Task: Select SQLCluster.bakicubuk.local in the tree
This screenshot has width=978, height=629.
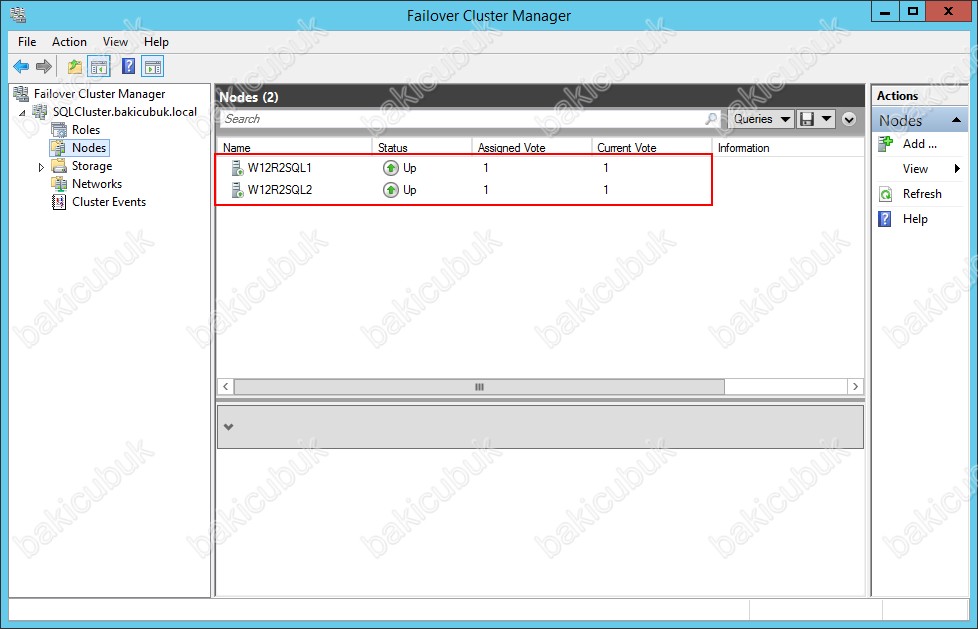Action: coord(125,112)
